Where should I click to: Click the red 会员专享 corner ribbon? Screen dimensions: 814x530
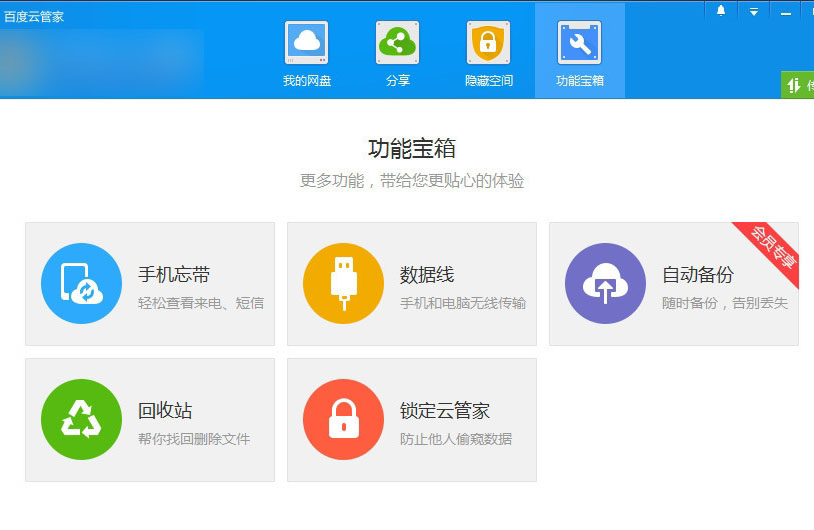(x=773, y=247)
